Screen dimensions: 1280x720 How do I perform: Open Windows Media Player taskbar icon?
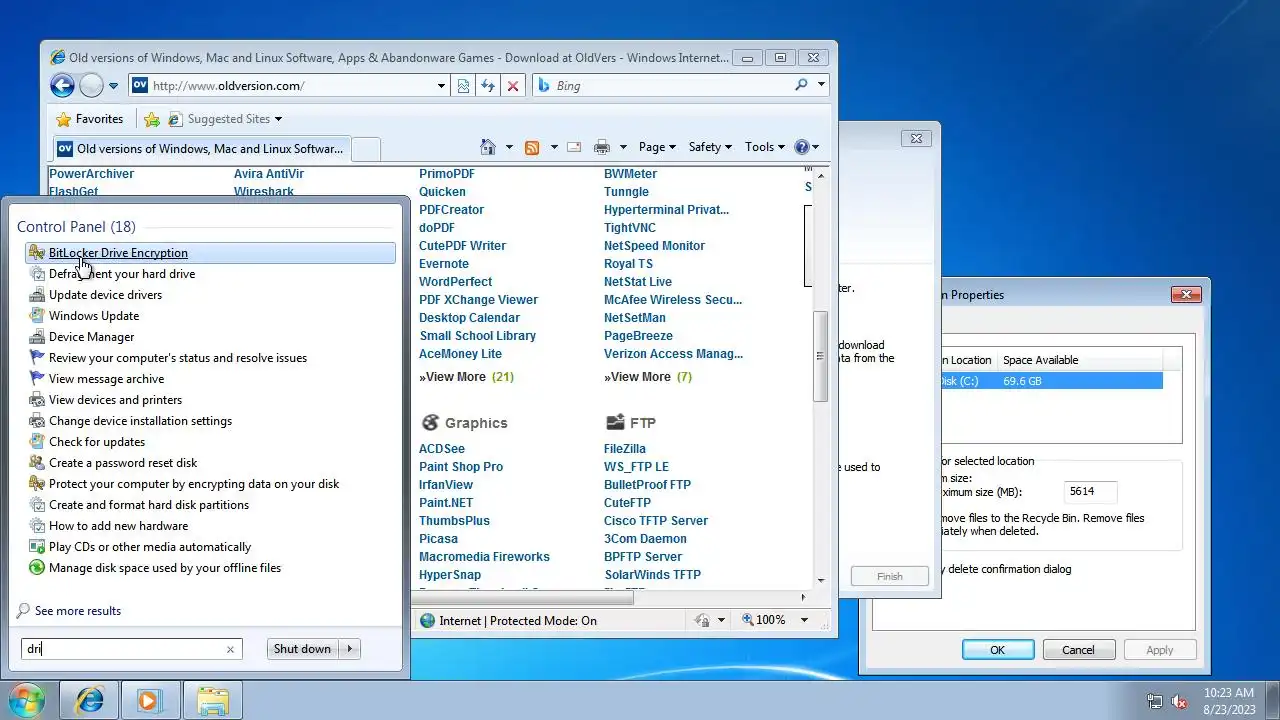pos(150,701)
